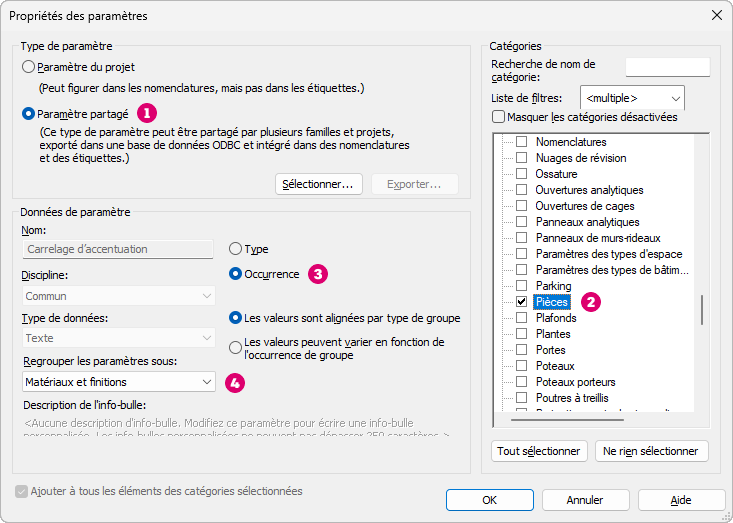The height and width of the screenshot is (523, 733).
Task: Select 'Les valeurs peuvent varier' radio option
Action: click(x=236, y=348)
